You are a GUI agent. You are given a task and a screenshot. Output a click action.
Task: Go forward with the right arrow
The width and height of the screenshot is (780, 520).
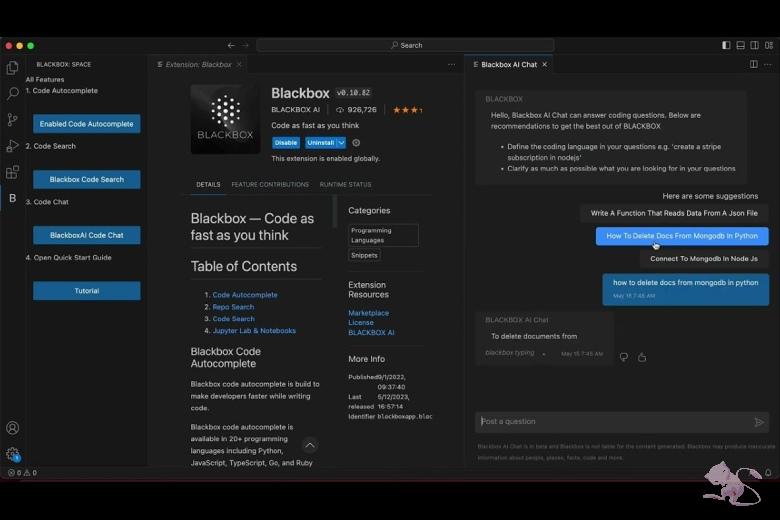pyautogui.click(x=245, y=45)
